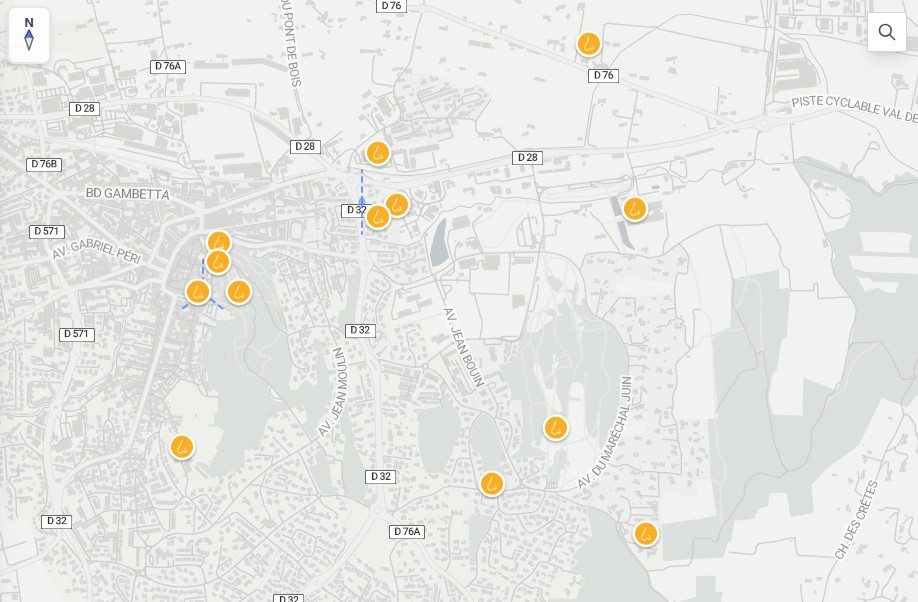Open the second-from-top marker in the western cluster
Viewport: 918px width, 602px height.
click(x=218, y=263)
